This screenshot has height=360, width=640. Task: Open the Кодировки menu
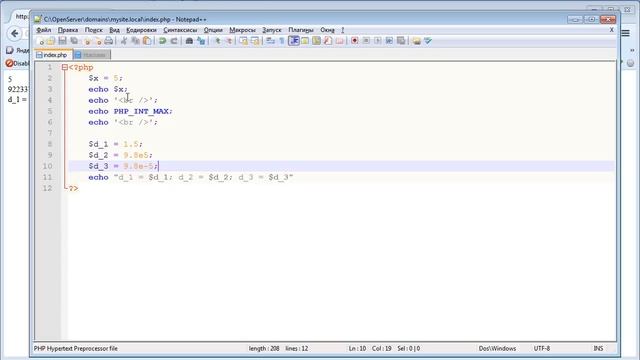coord(141,30)
